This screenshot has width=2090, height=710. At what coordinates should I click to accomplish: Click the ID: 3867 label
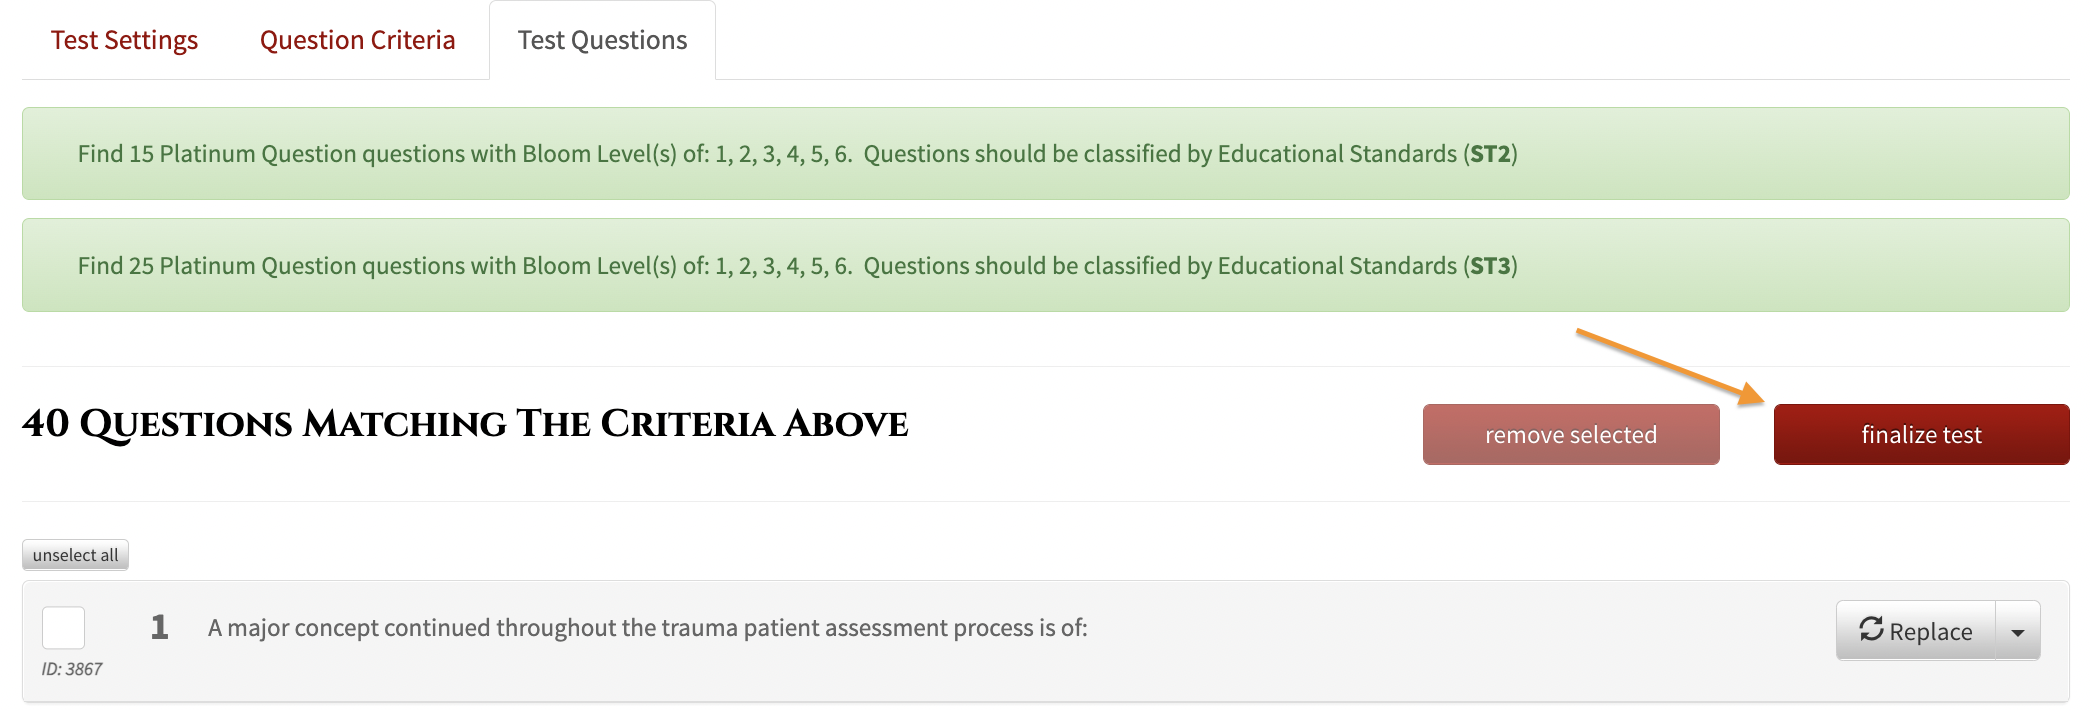tap(72, 669)
